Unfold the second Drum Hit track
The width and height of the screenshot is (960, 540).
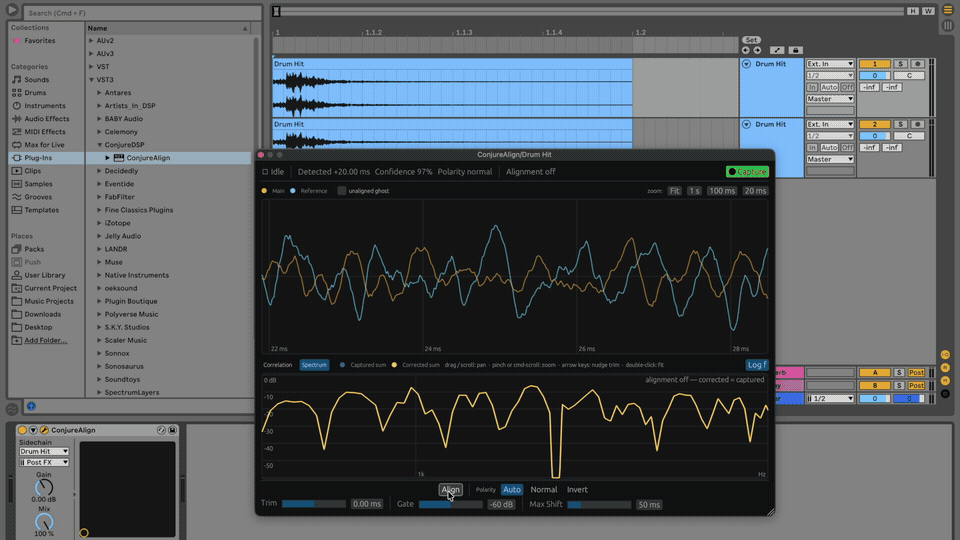click(x=746, y=124)
